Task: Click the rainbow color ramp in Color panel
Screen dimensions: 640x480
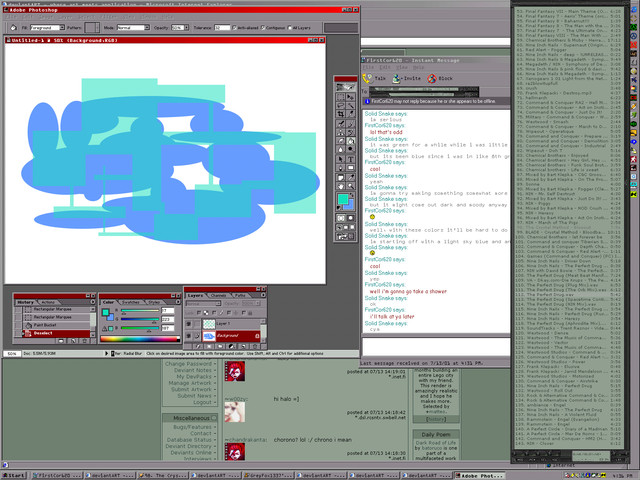Action: click(x=140, y=339)
